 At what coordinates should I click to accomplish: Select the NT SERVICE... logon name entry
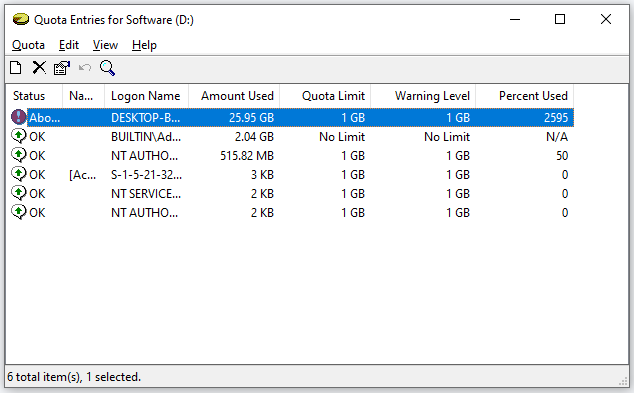coord(146,194)
